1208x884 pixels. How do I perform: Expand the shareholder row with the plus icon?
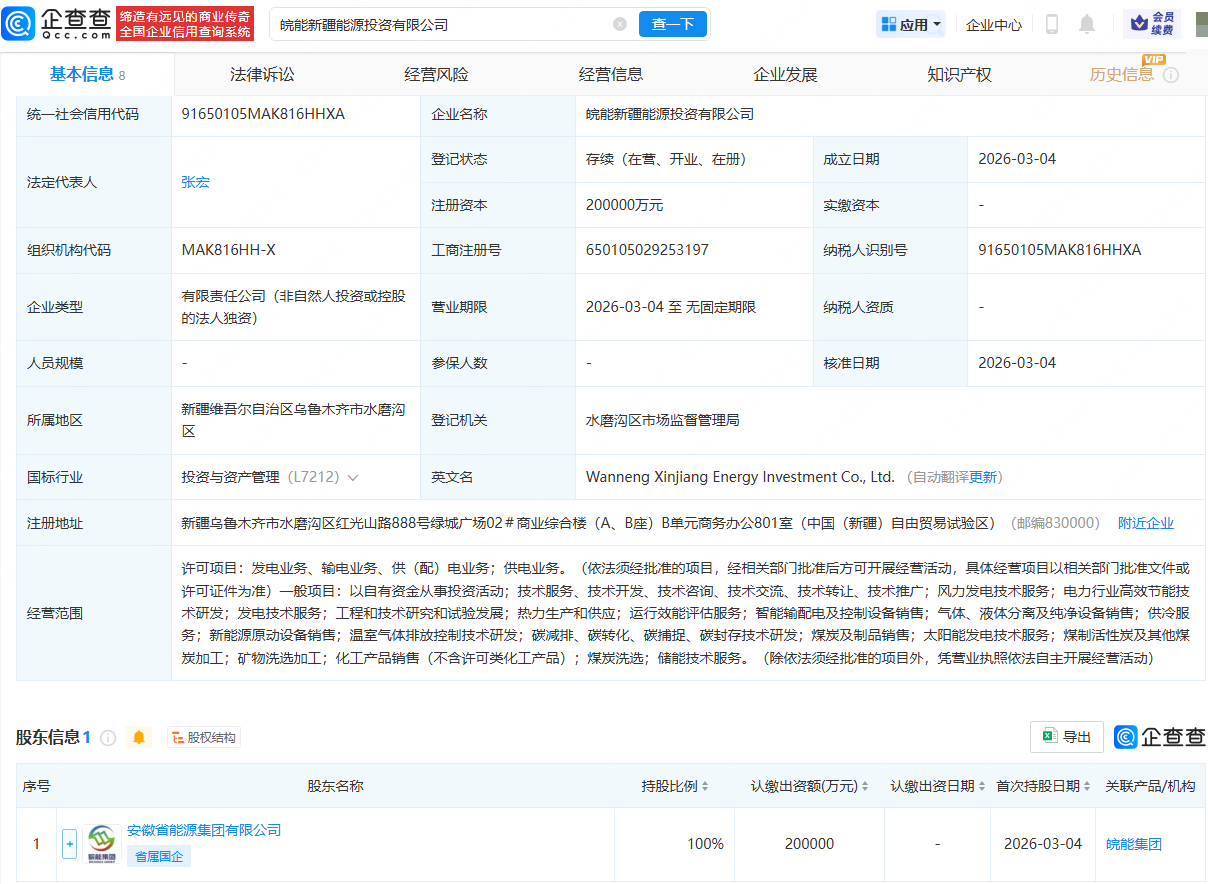coord(69,843)
